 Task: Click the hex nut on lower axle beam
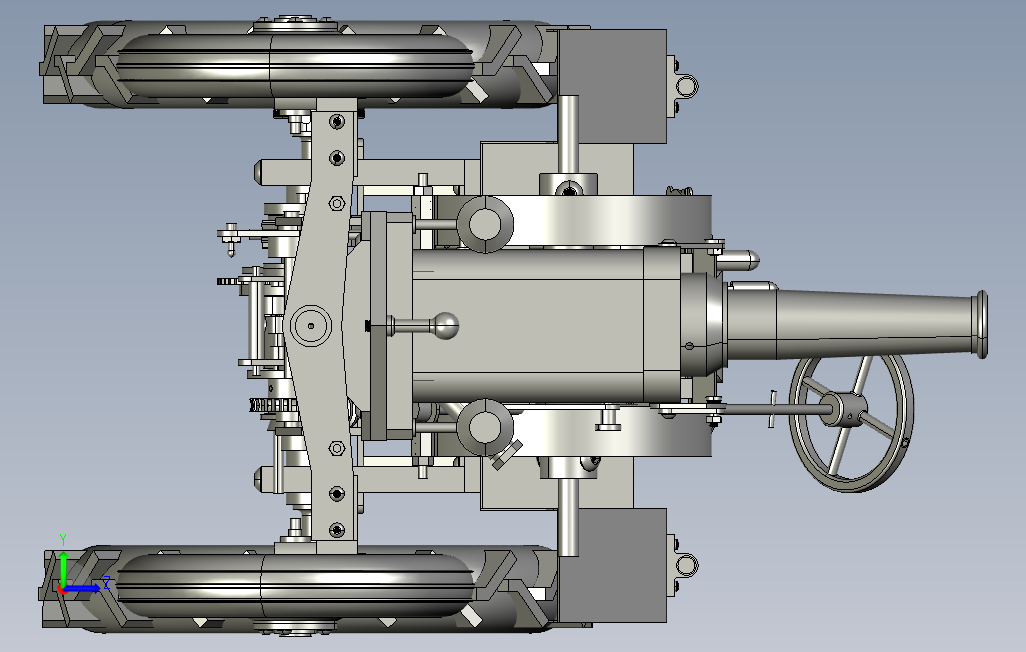[x=336, y=448]
